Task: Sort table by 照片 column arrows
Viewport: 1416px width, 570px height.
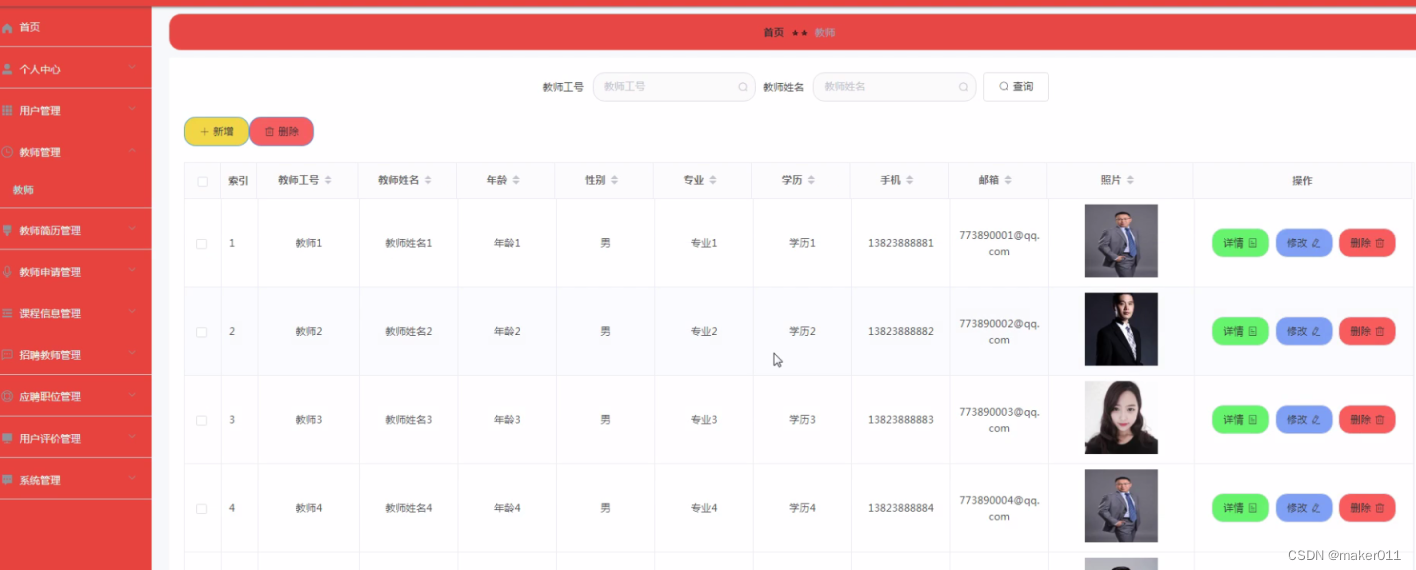Action: tap(1130, 180)
